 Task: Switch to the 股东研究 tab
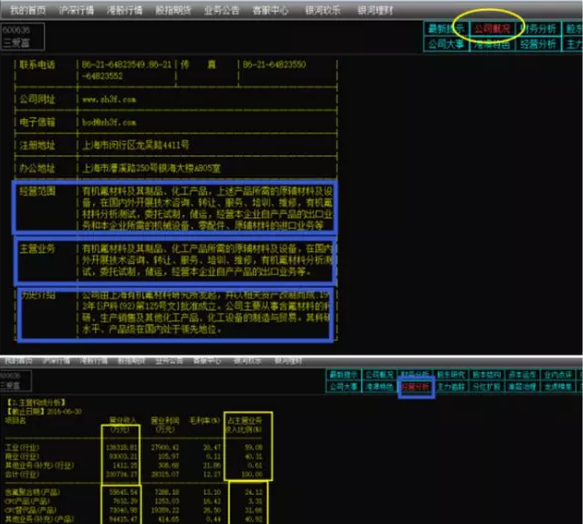pos(451,374)
